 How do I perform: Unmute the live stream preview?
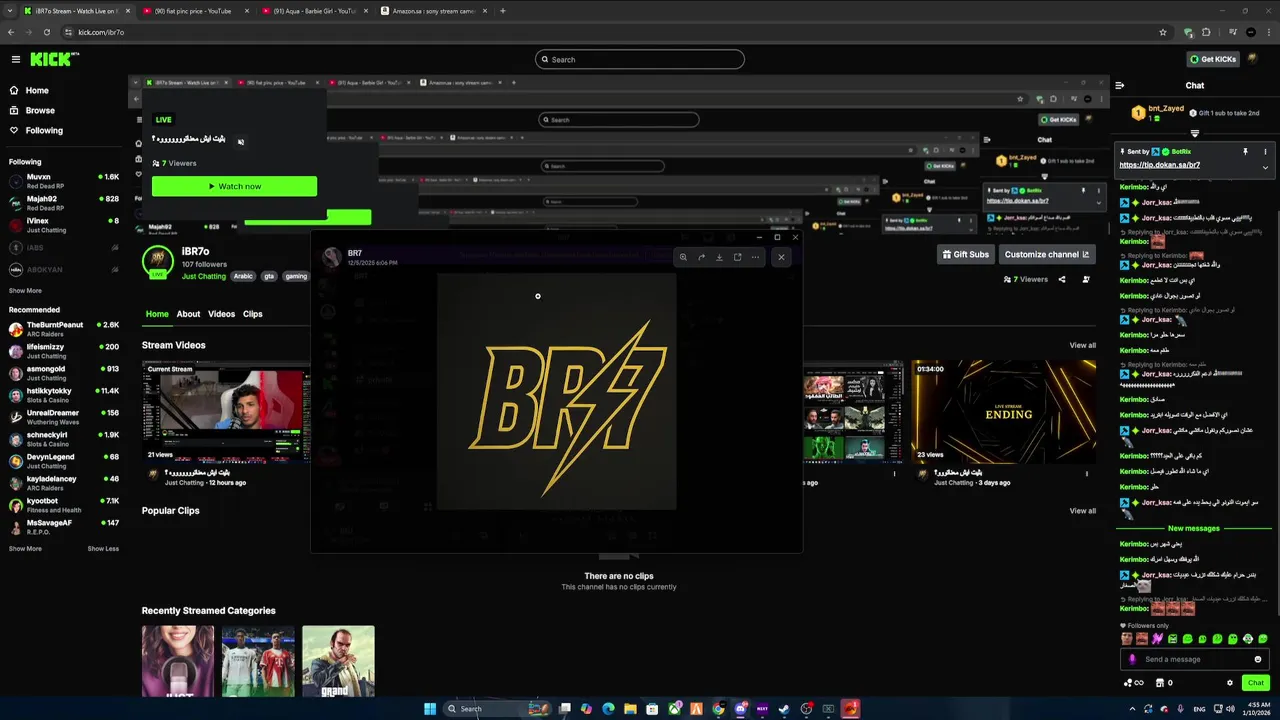(x=241, y=142)
